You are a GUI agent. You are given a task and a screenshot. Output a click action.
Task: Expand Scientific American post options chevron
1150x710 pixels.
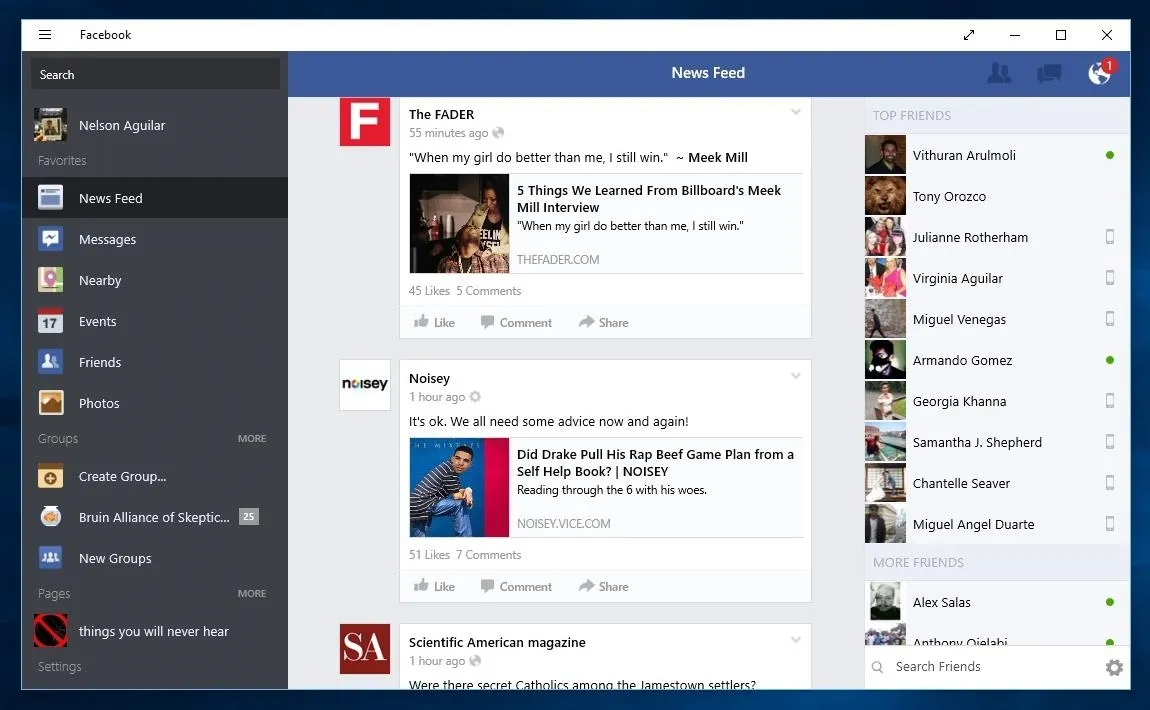796,640
